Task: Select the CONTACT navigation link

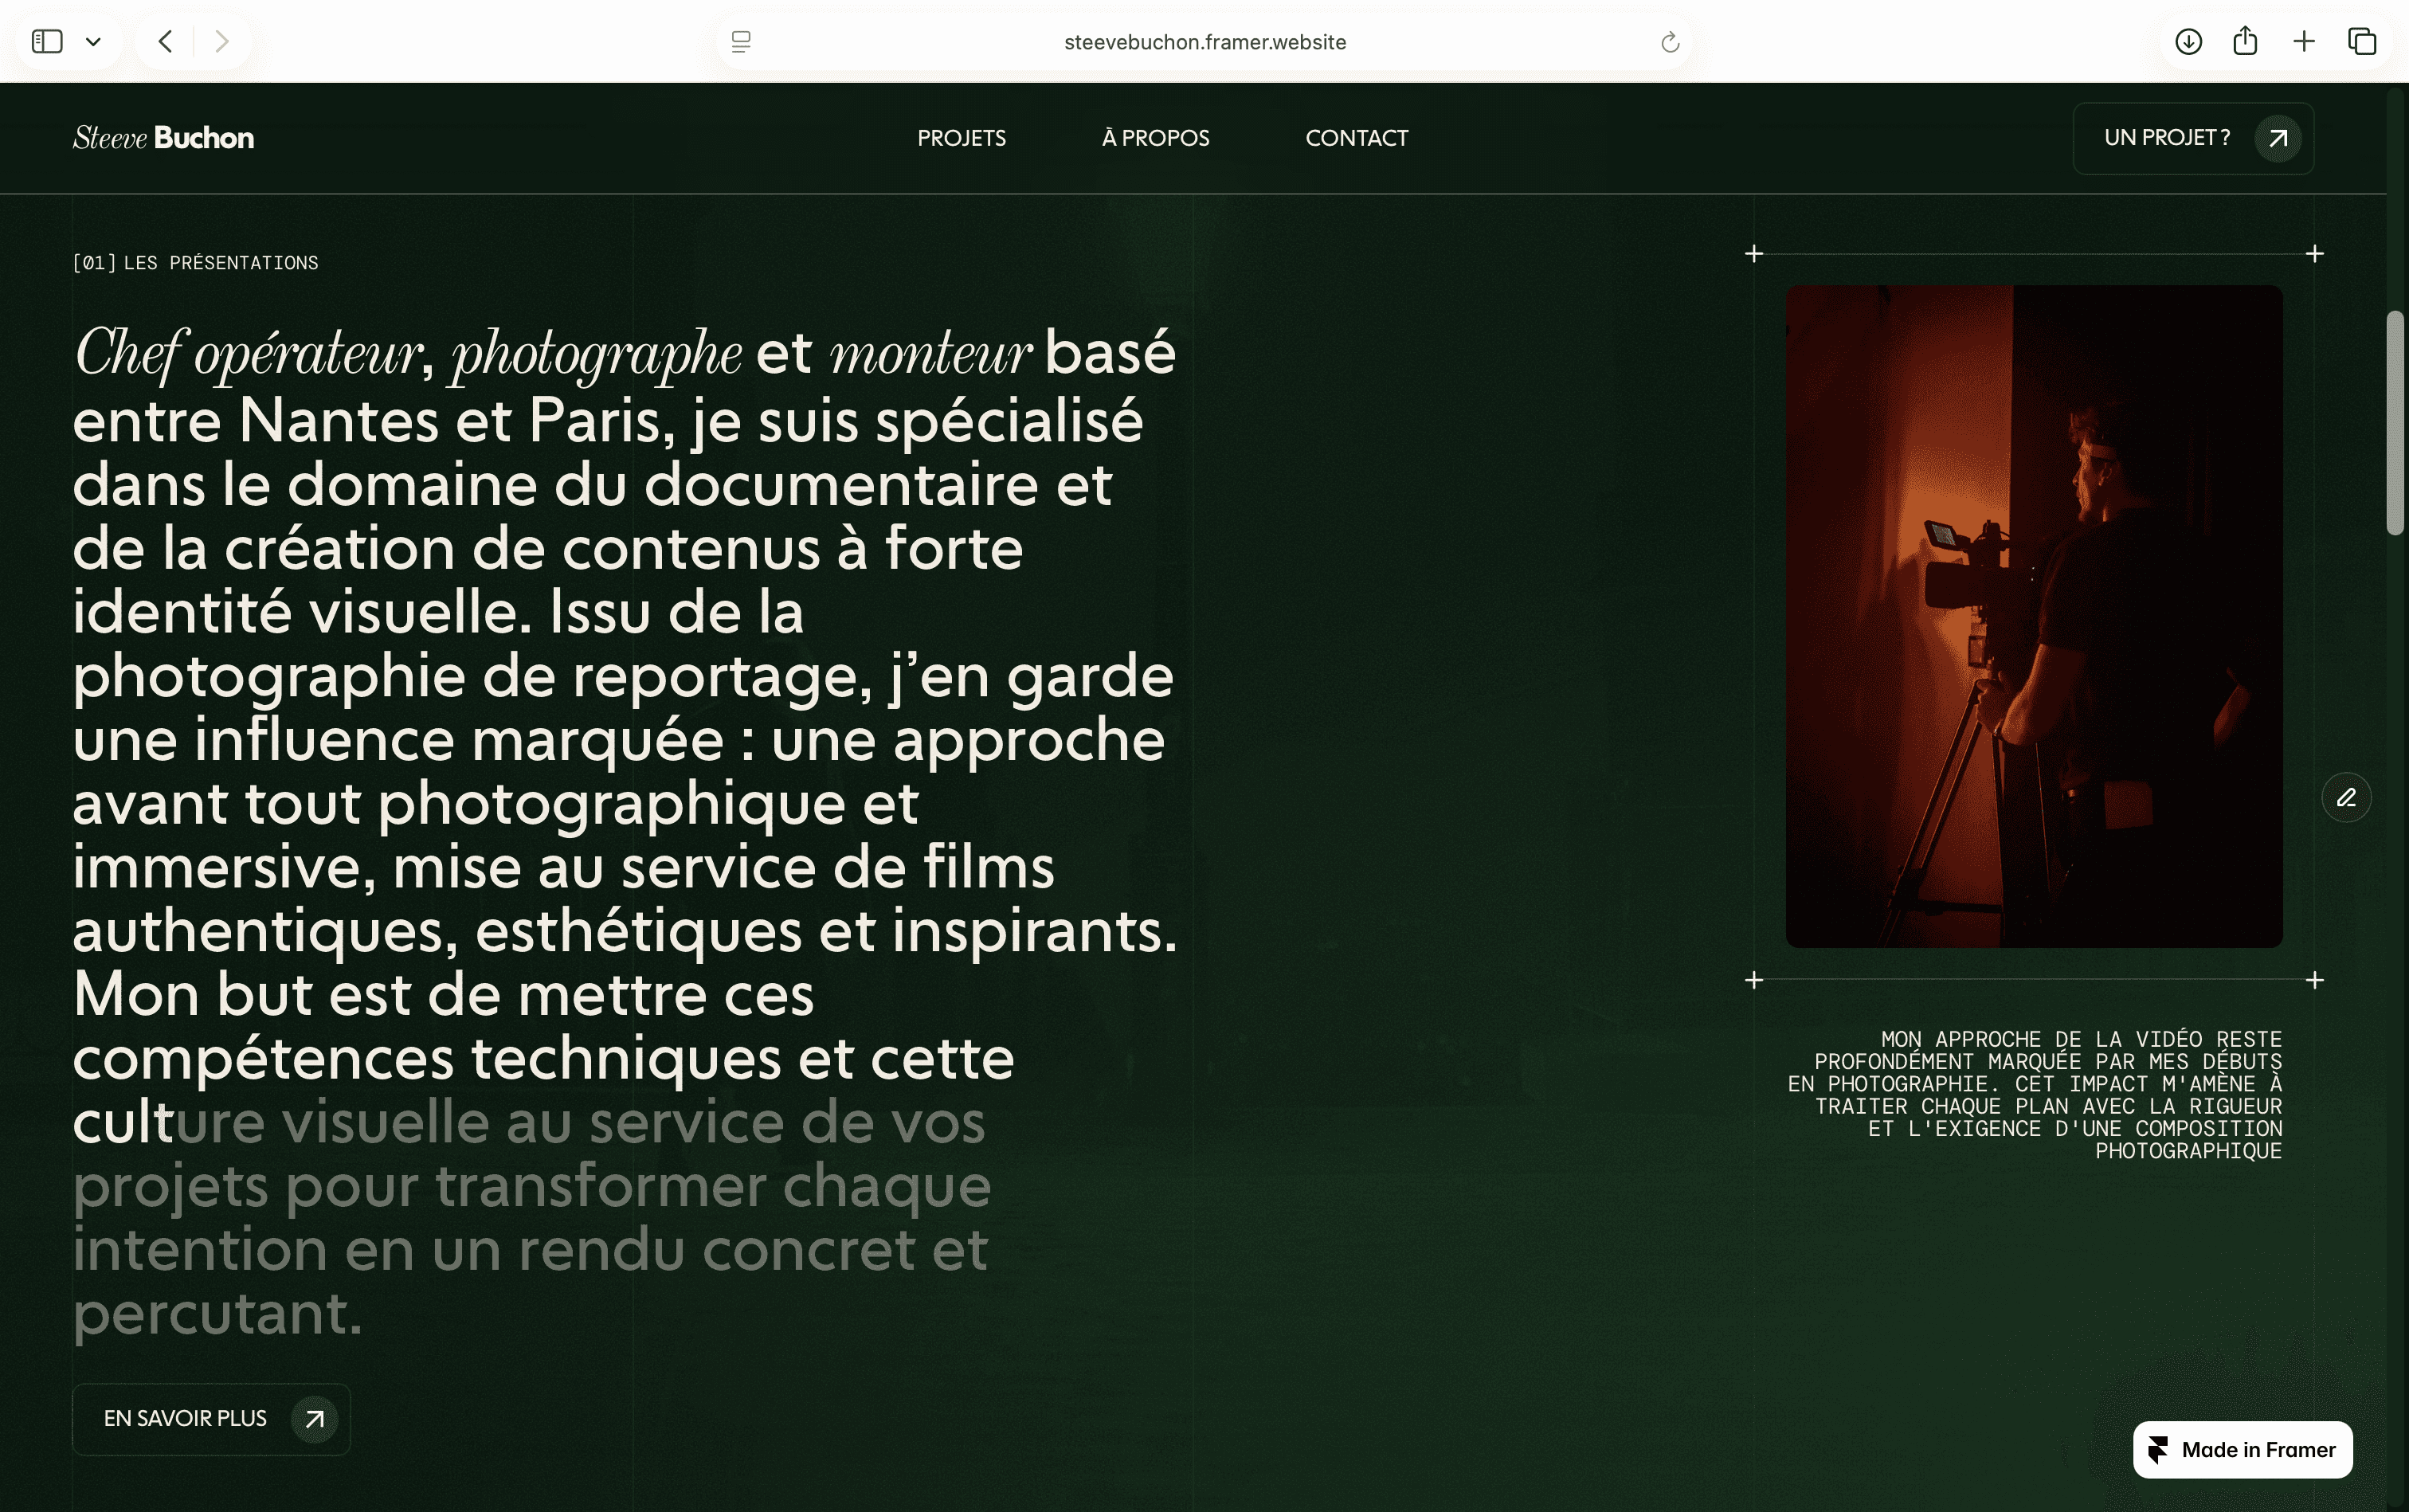Action: point(1356,138)
